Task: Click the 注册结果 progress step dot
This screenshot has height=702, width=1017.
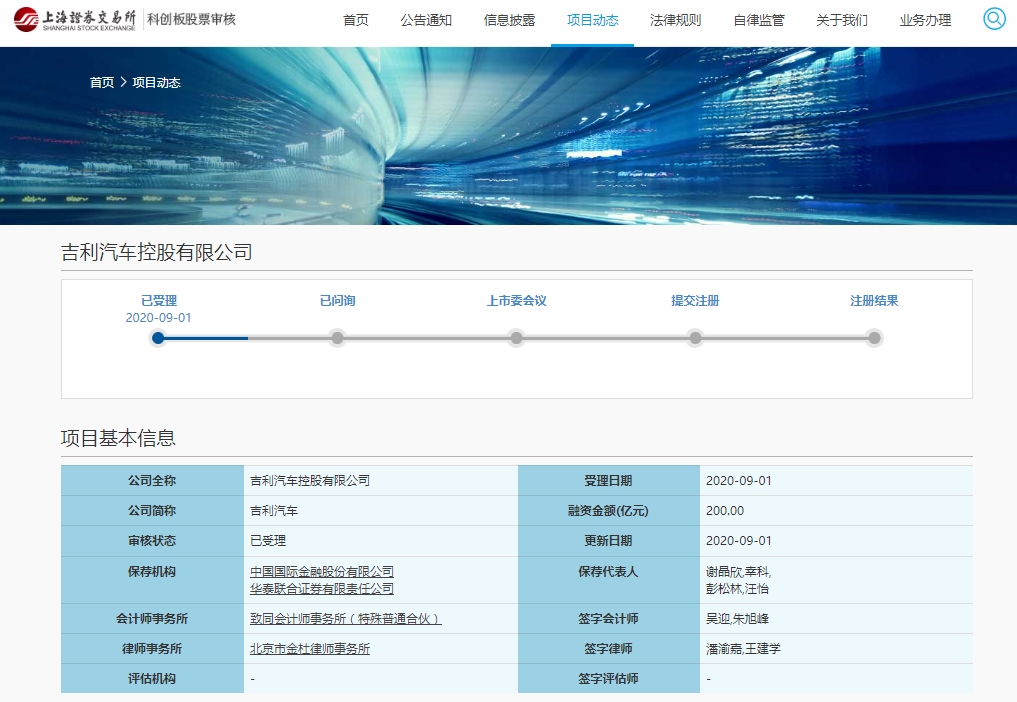Action: point(874,338)
